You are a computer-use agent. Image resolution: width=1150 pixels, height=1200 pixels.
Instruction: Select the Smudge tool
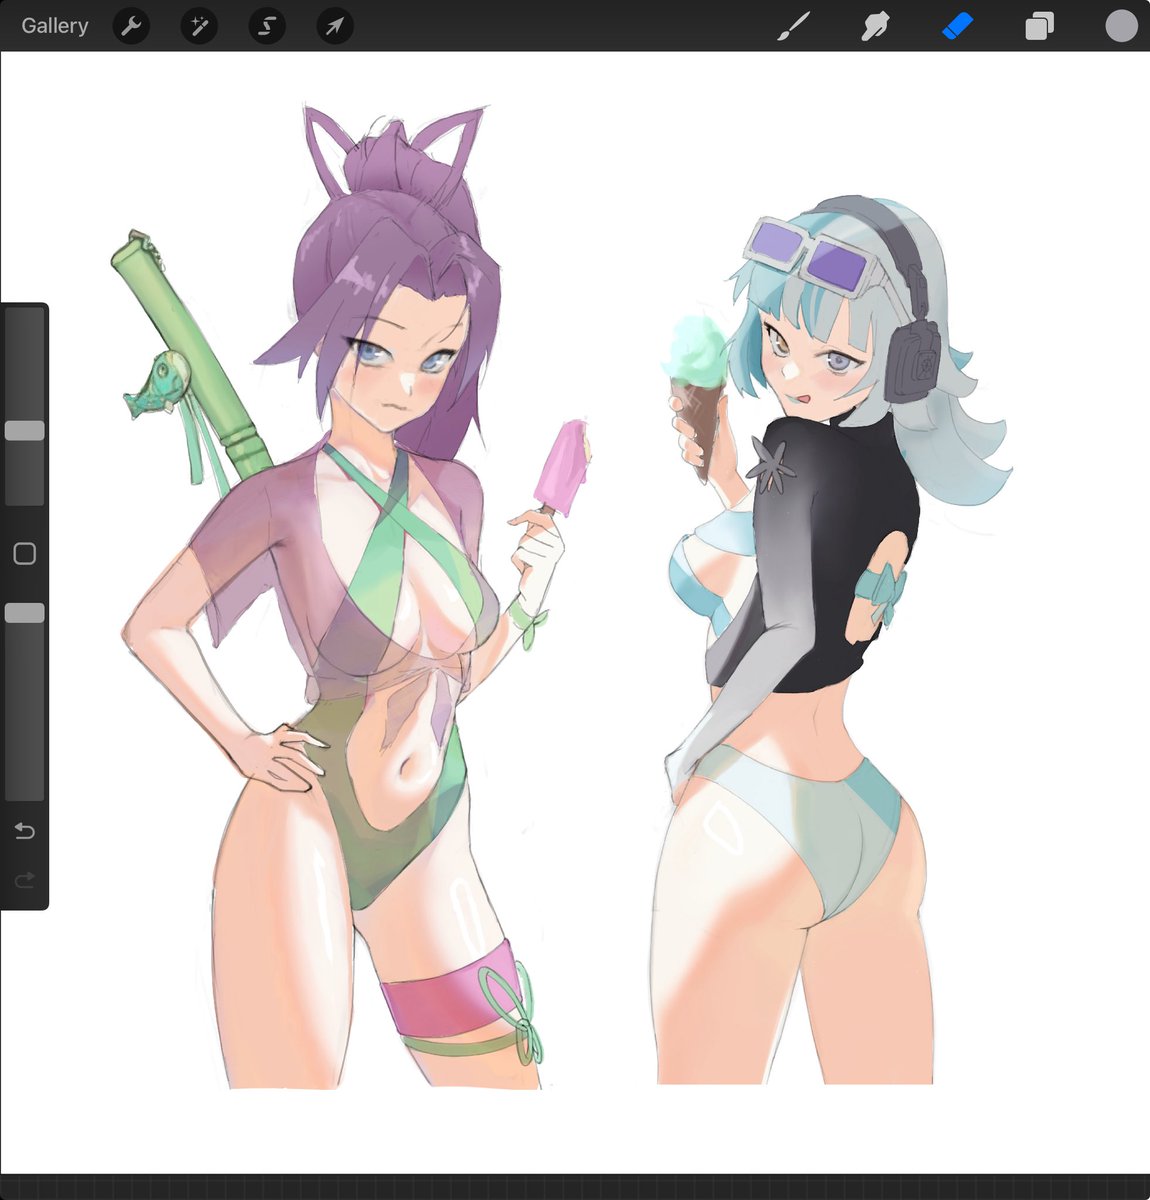(x=873, y=26)
